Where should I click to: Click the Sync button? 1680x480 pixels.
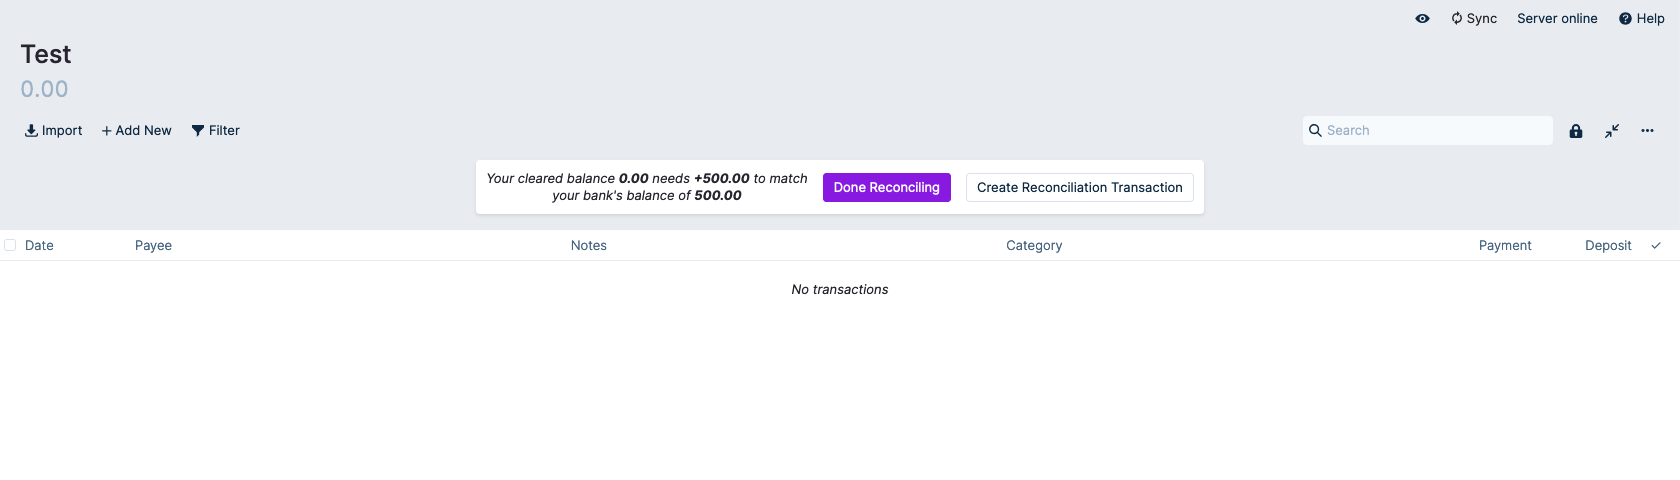click(x=1474, y=19)
